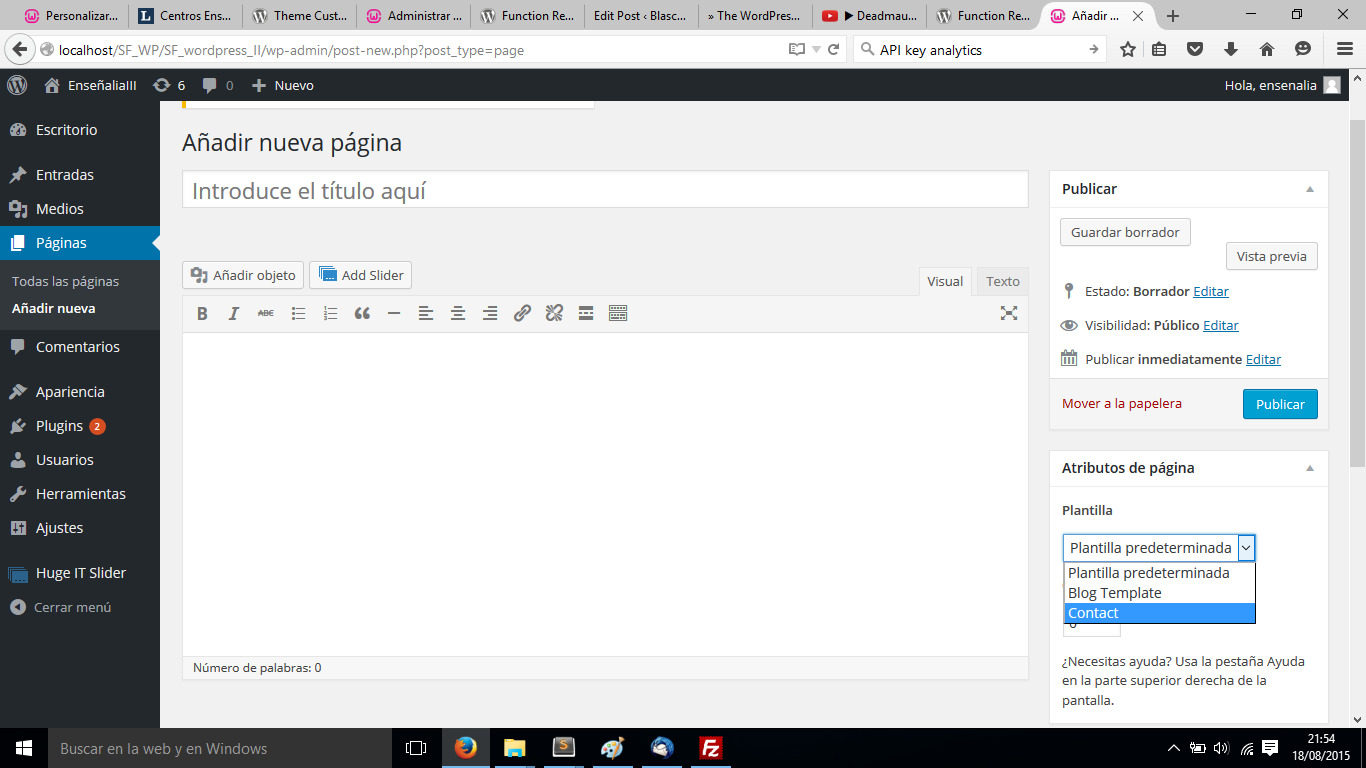Select Contact template option
The height and width of the screenshot is (768, 1366).
tap(1159, 613)
